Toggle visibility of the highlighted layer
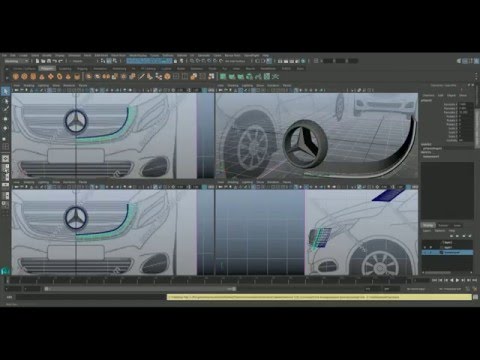 coord(424,253)
